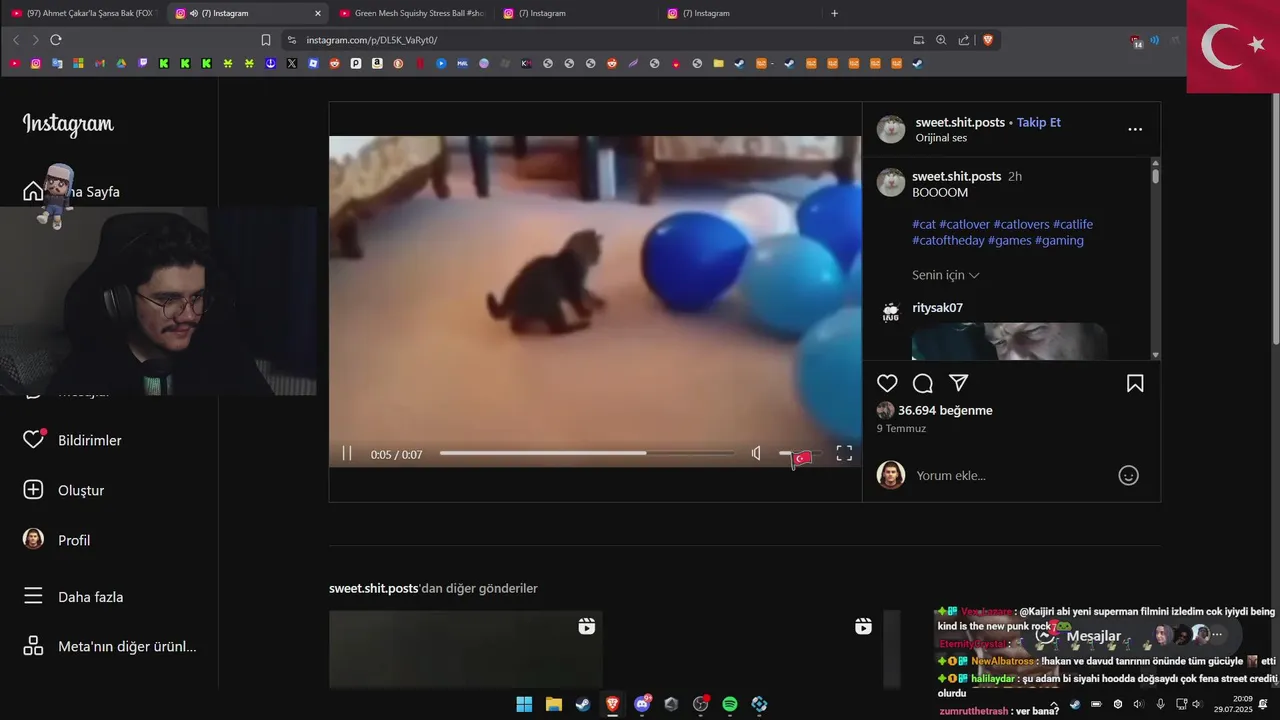Go to Ana Sayfa home in sidebar
This screenshot has height=720, width=1280.
(72, 191)
